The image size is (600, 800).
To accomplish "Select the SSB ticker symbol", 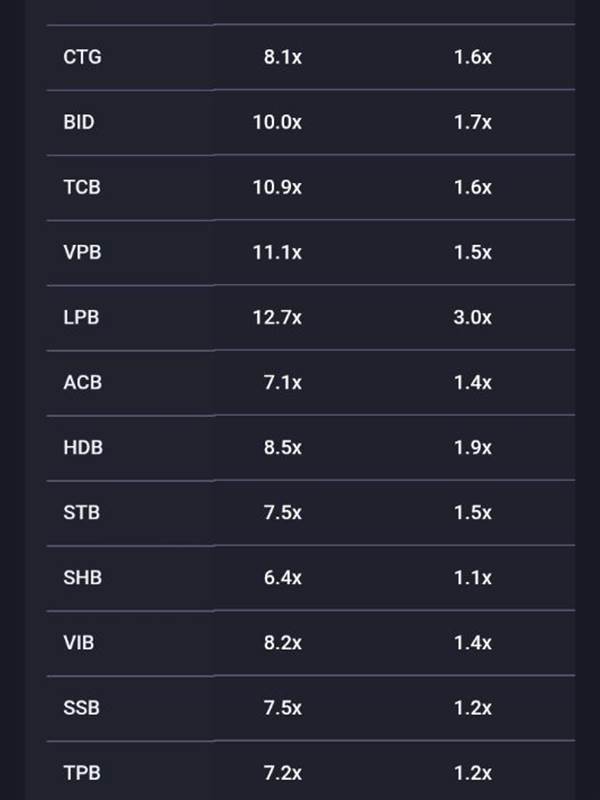I will coord(81,707).
